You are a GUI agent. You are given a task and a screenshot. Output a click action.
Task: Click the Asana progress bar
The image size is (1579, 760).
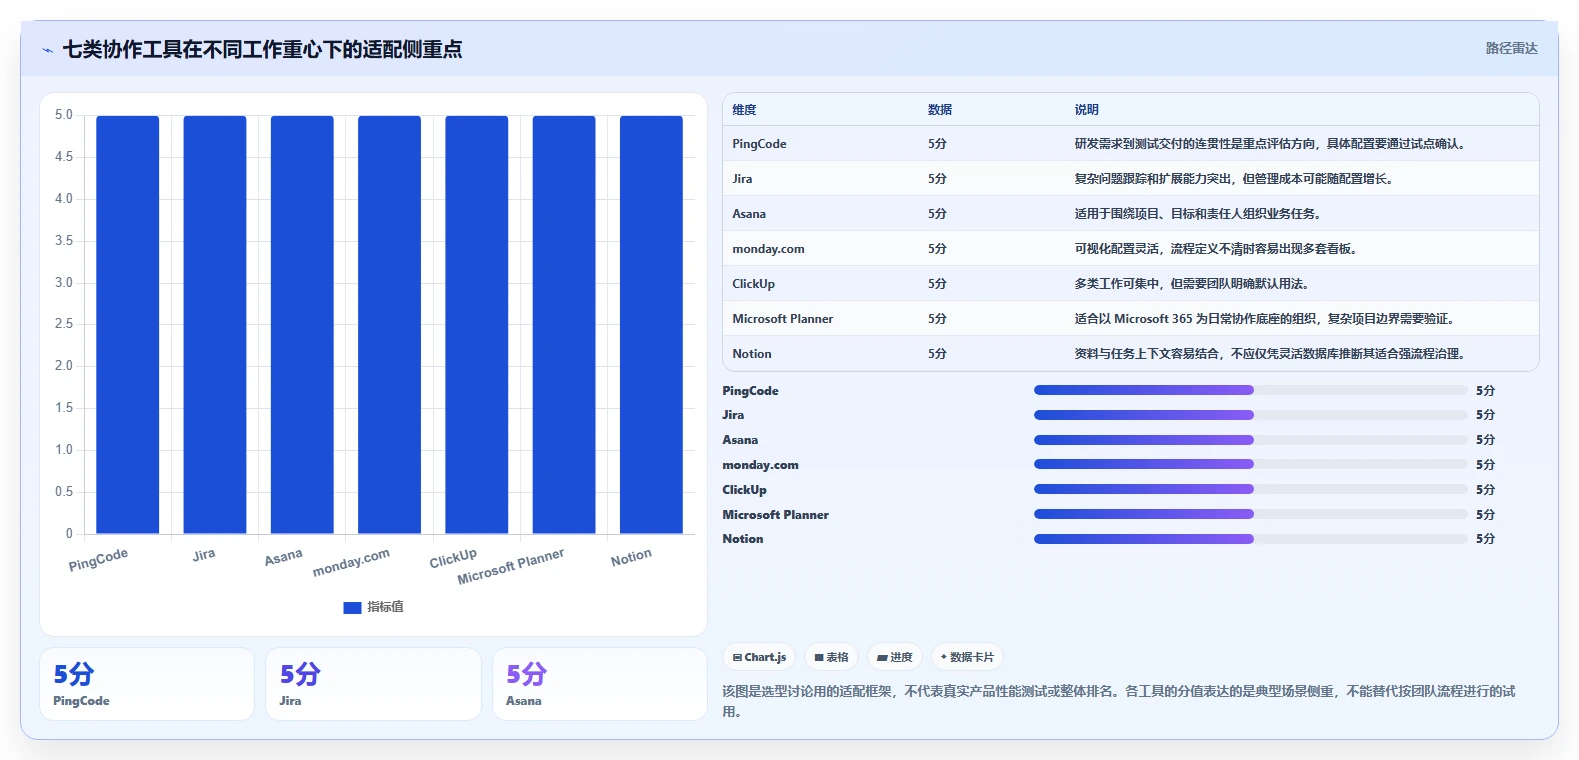coord(1251,440)
